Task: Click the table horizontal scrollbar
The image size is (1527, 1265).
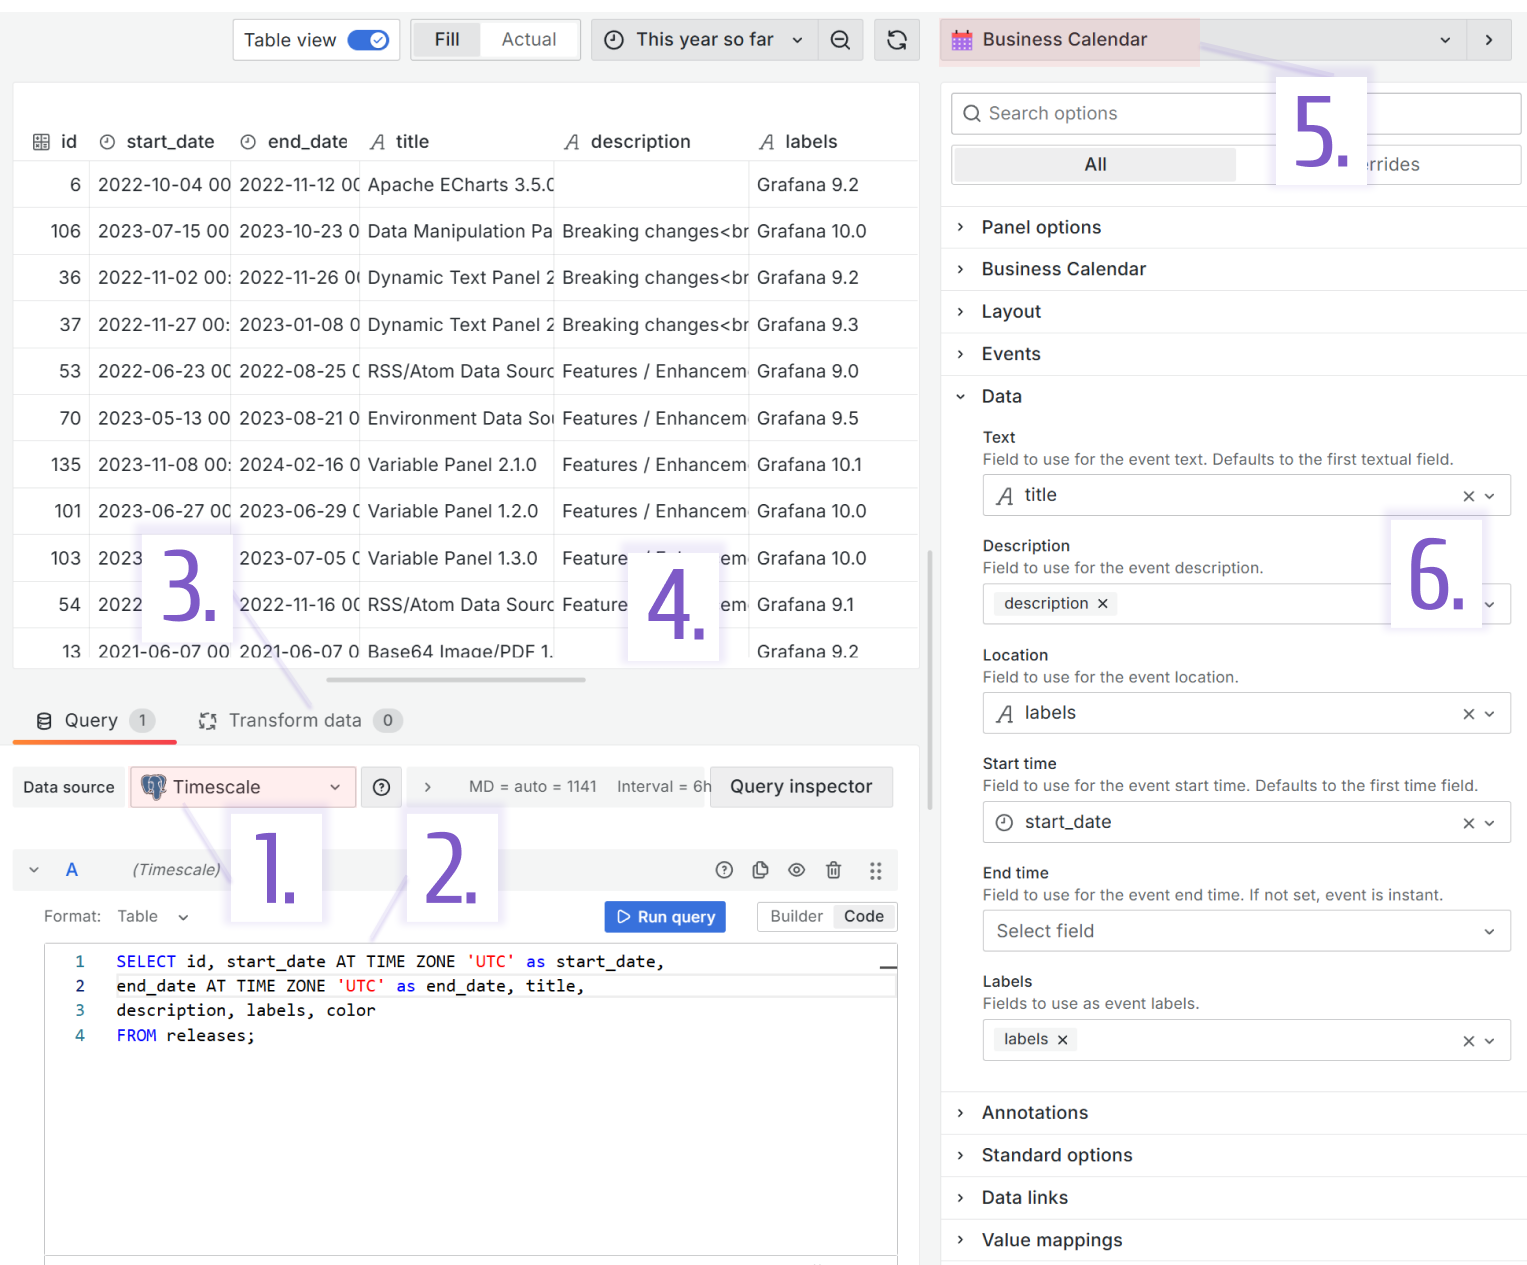Action: point(455,680)
